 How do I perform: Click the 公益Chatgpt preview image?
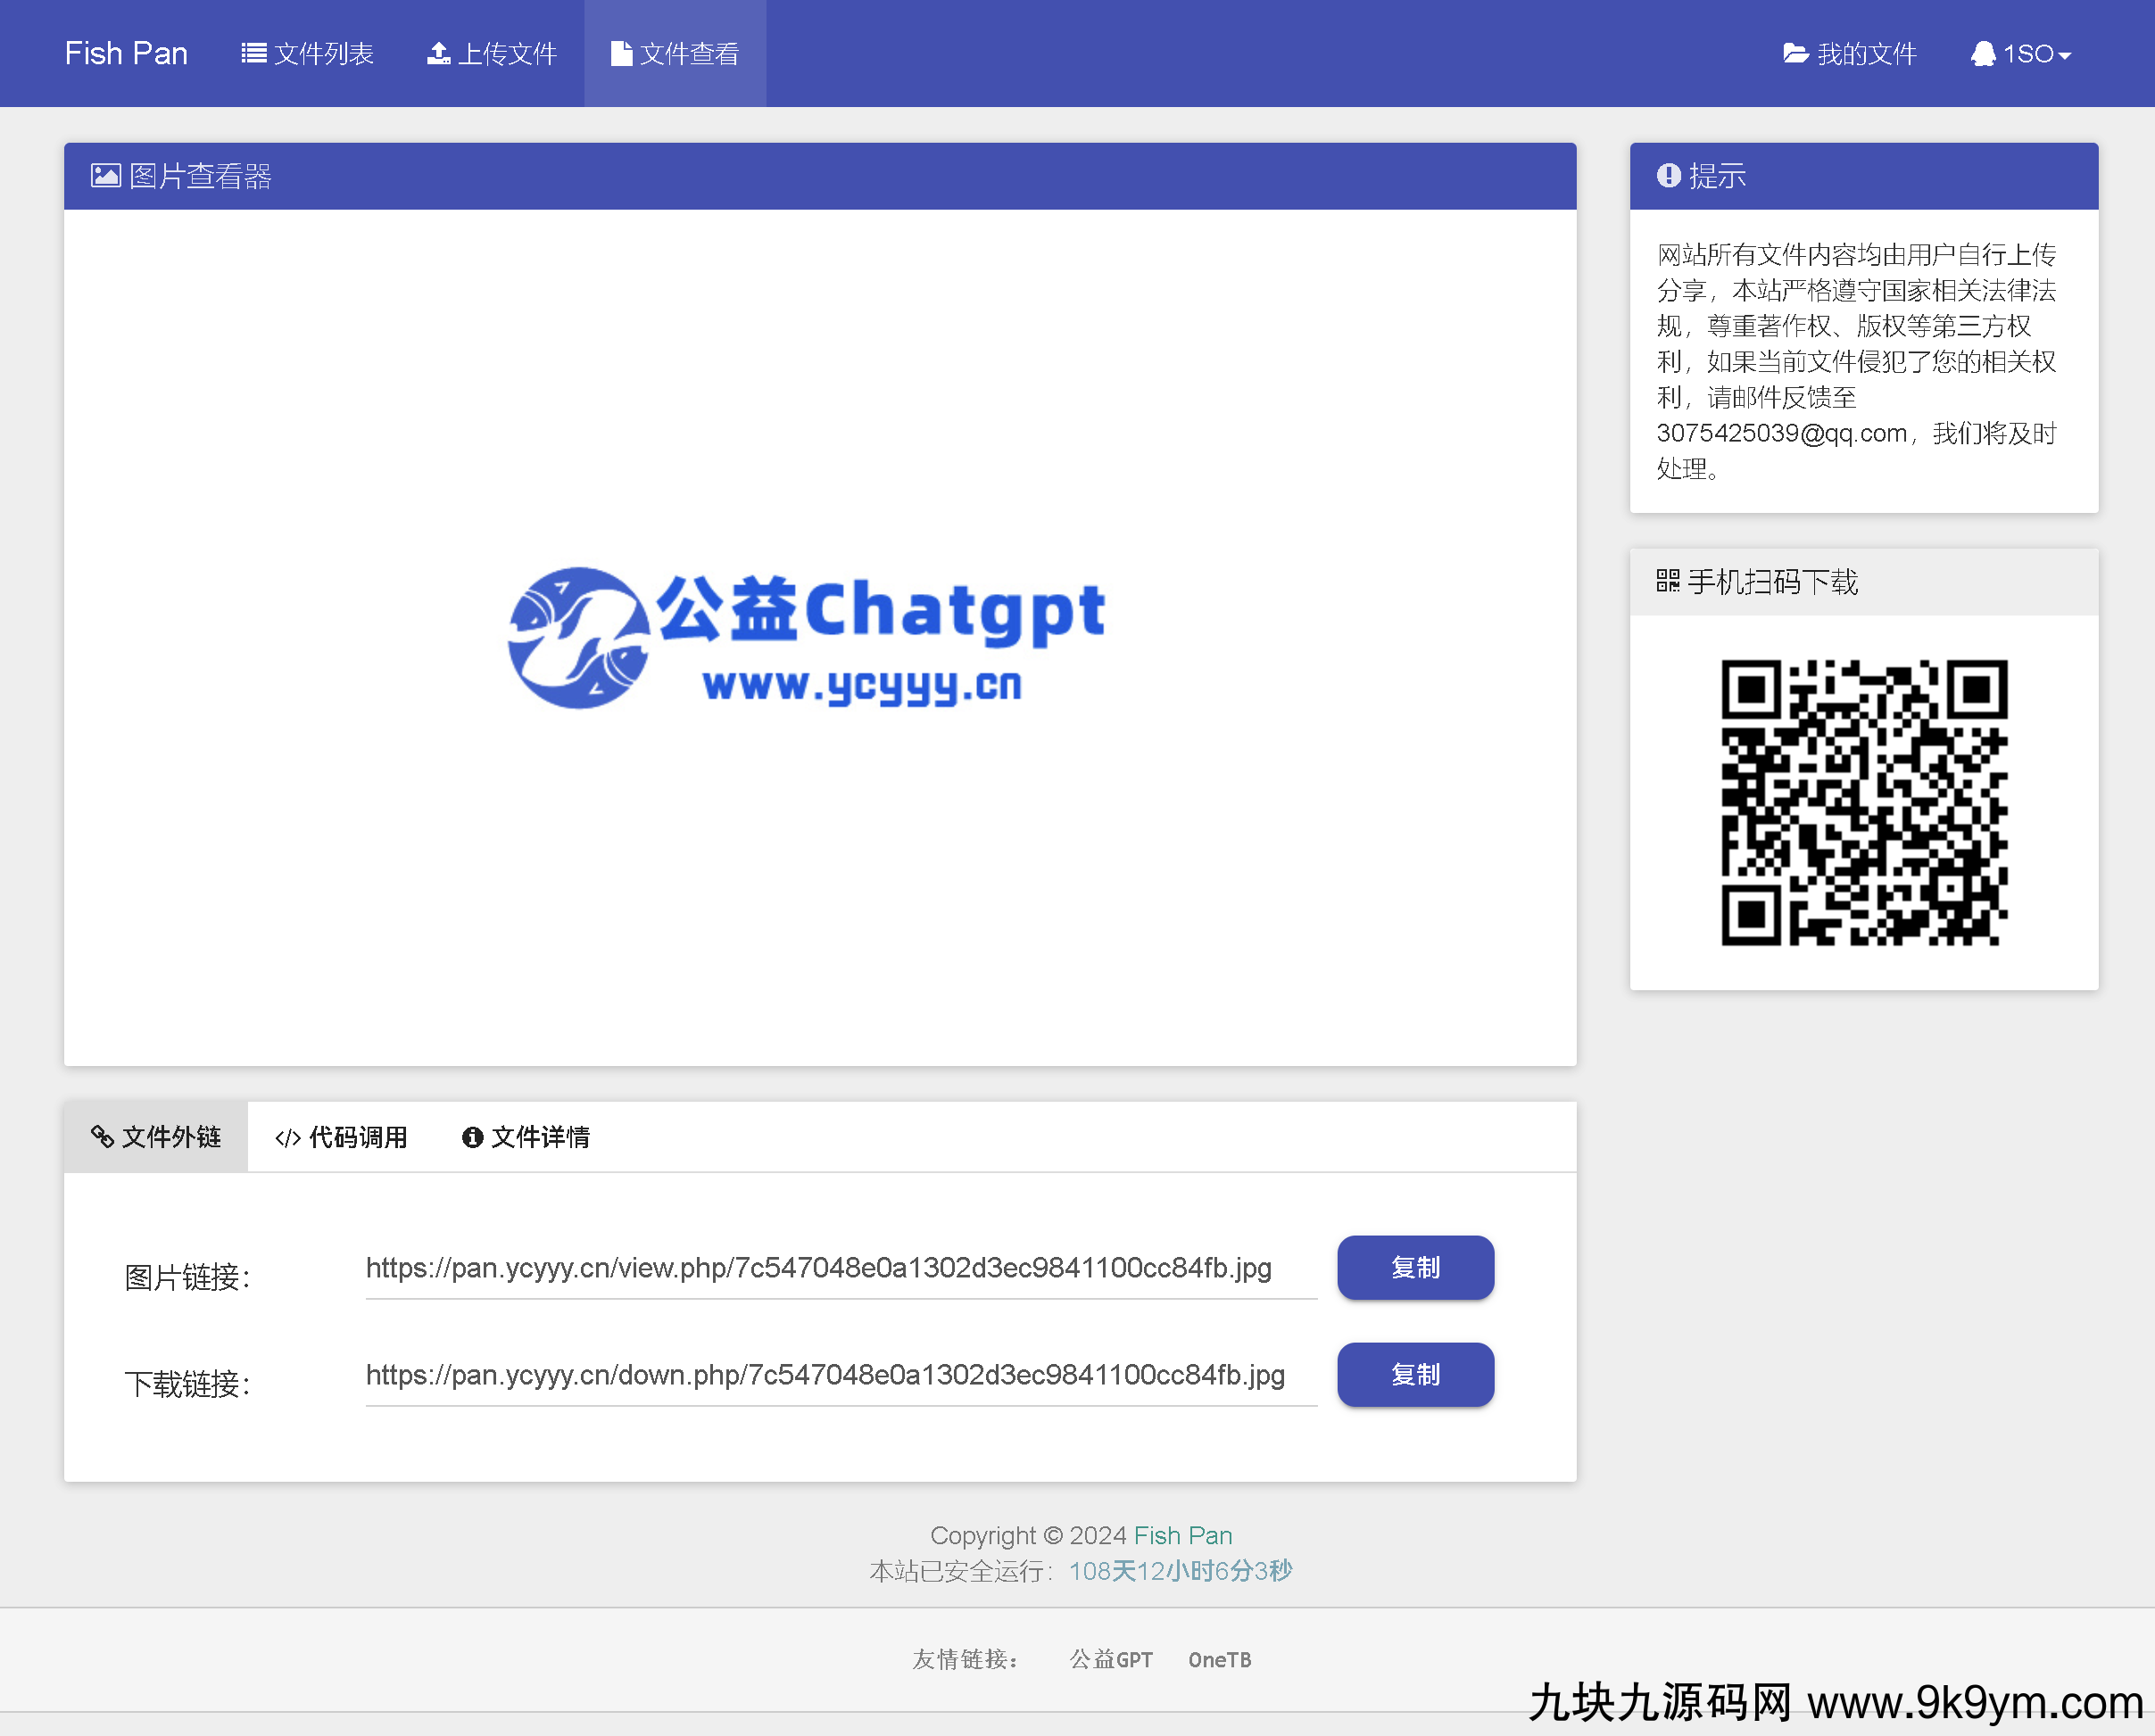click(x=806, y=637)
